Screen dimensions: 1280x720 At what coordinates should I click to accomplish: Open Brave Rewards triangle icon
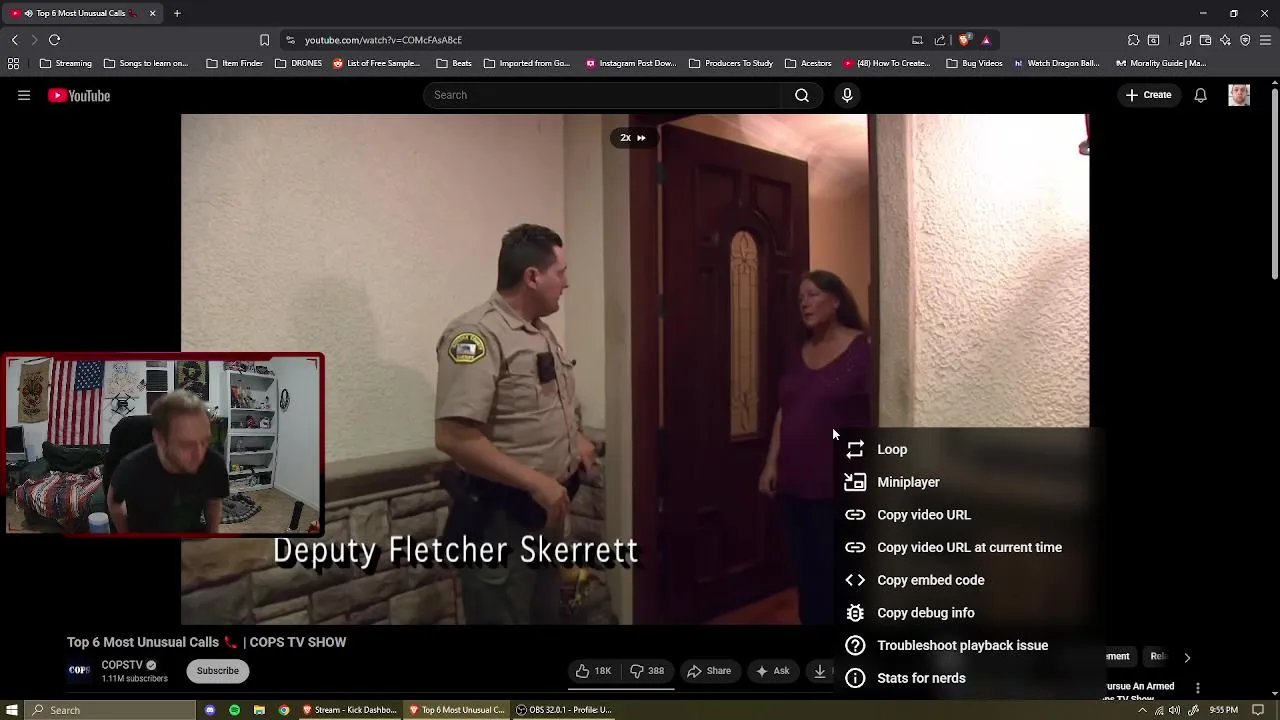pyautogui.click(x=986, y=40)
